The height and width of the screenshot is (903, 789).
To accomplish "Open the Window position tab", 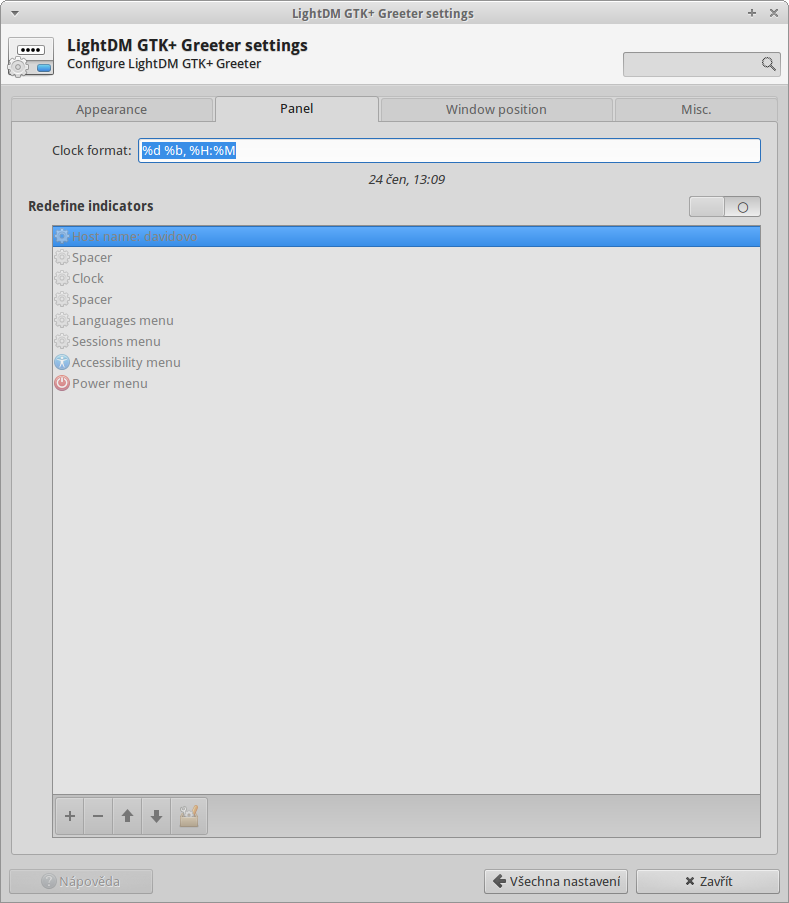I will click(x=496, y=109).
